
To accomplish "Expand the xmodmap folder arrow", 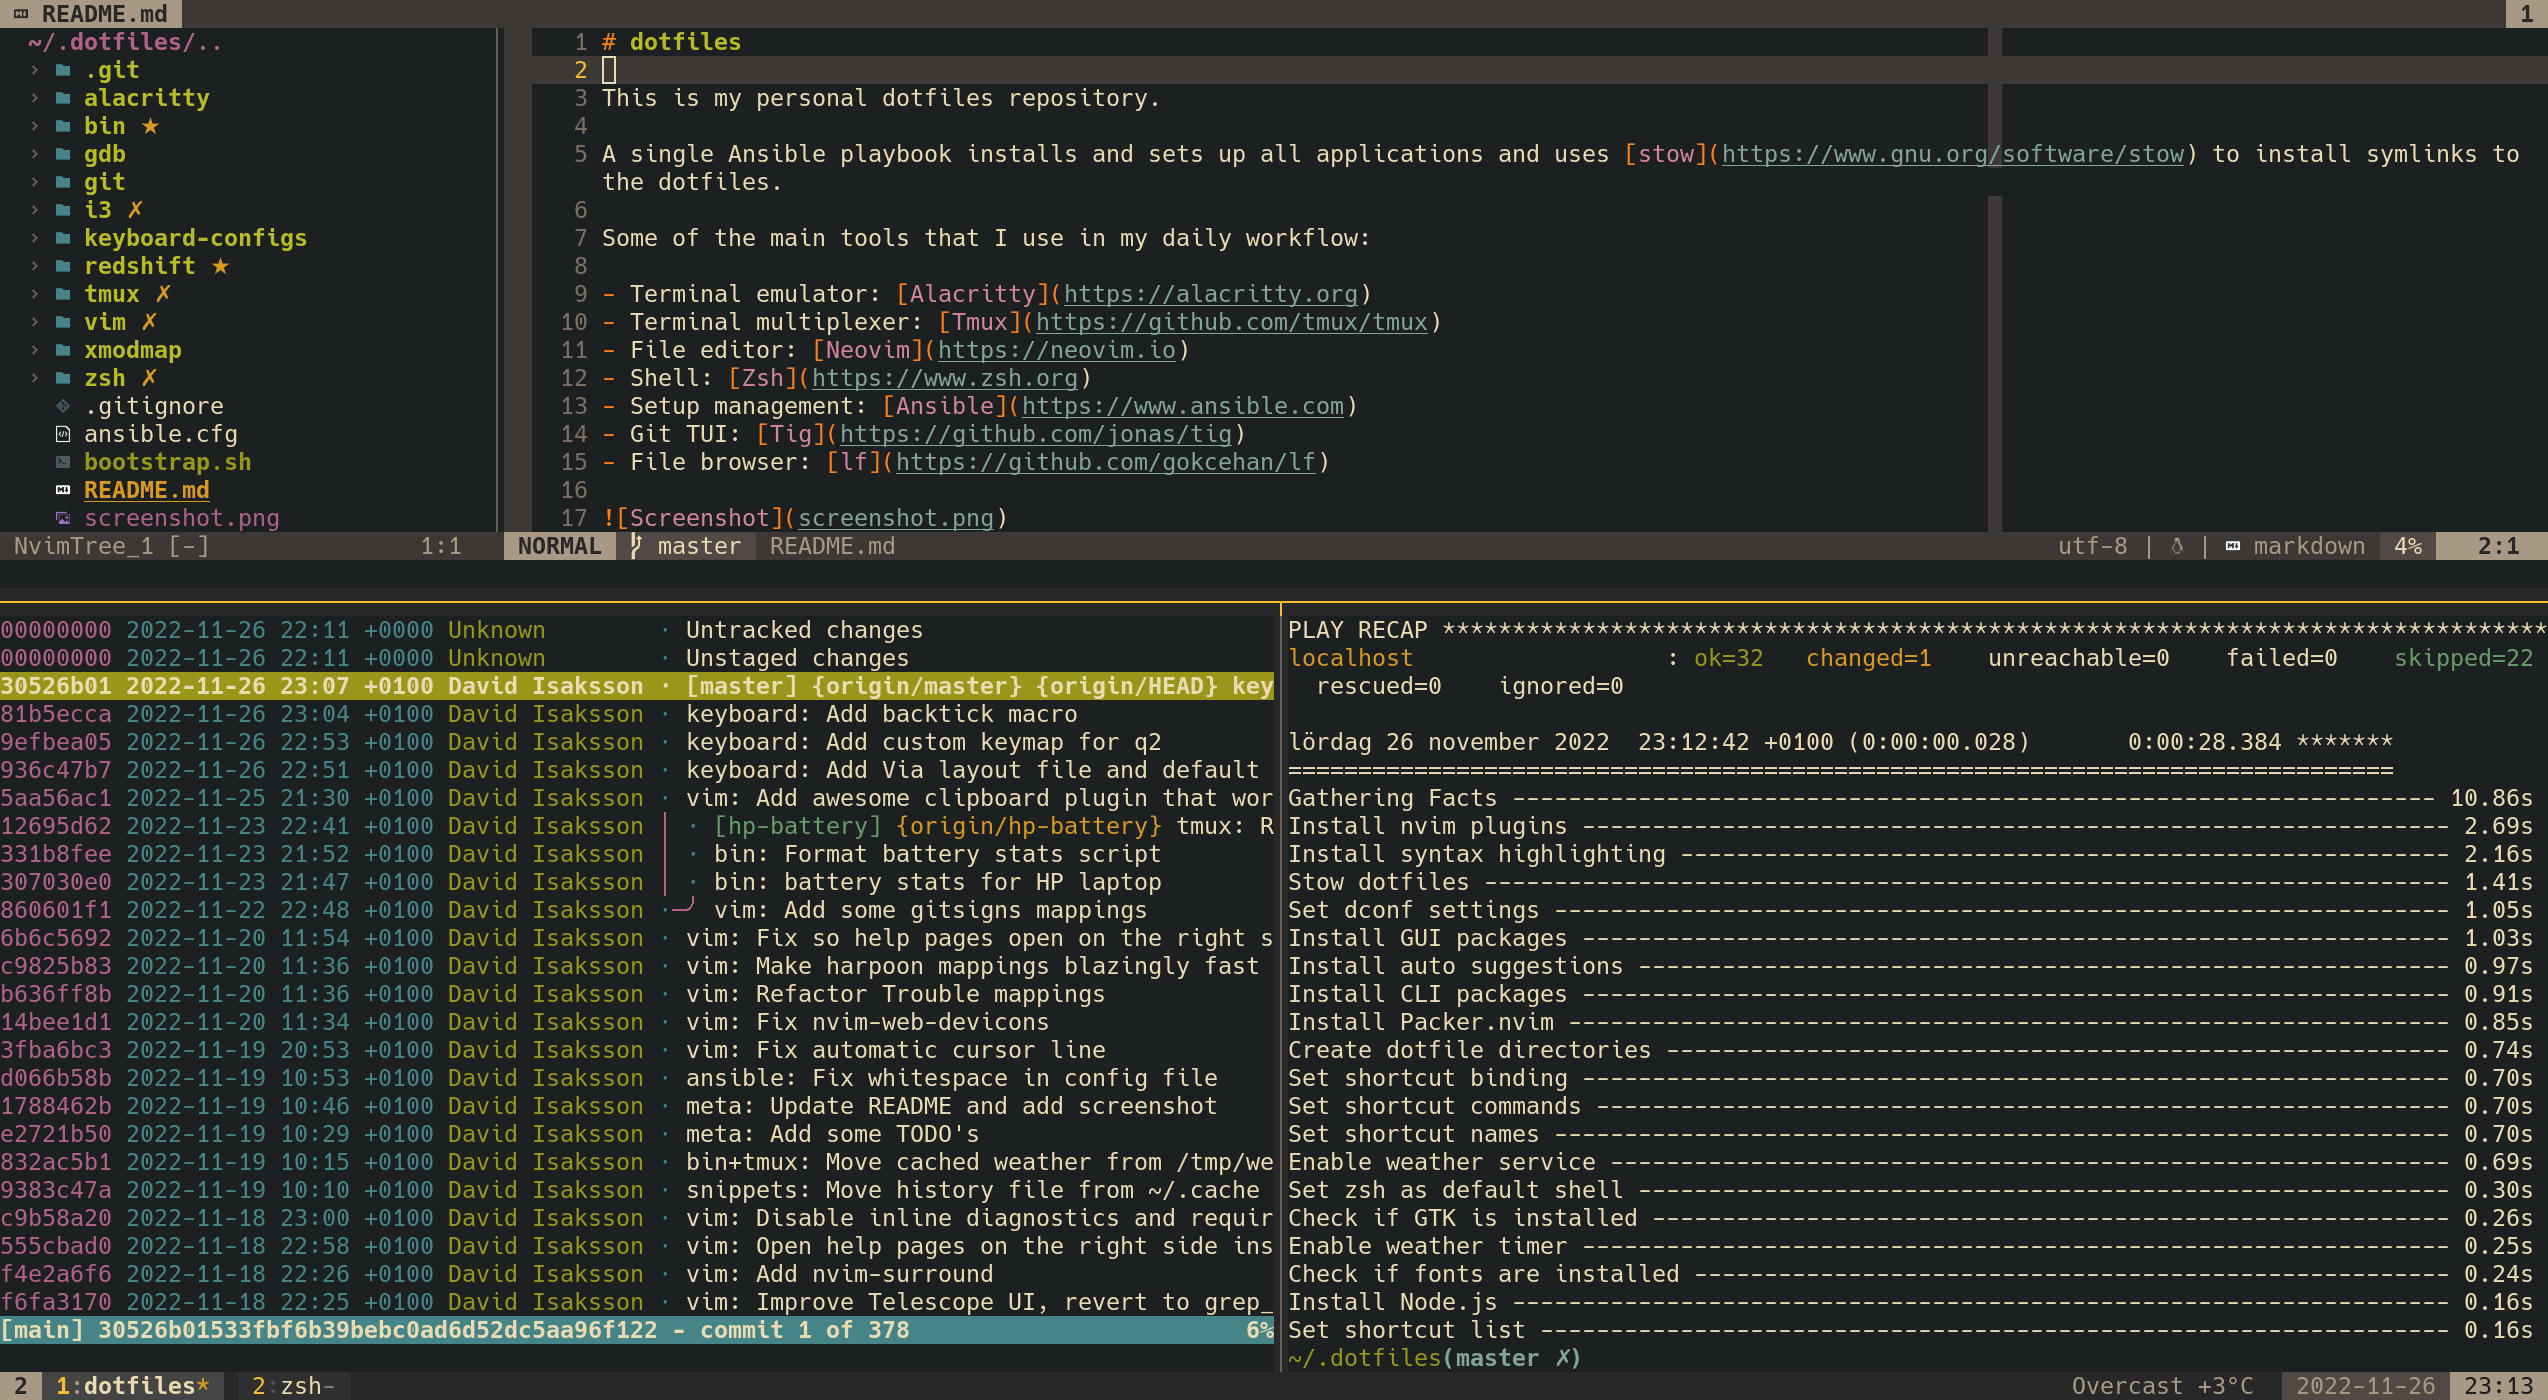I will (35, 350).
